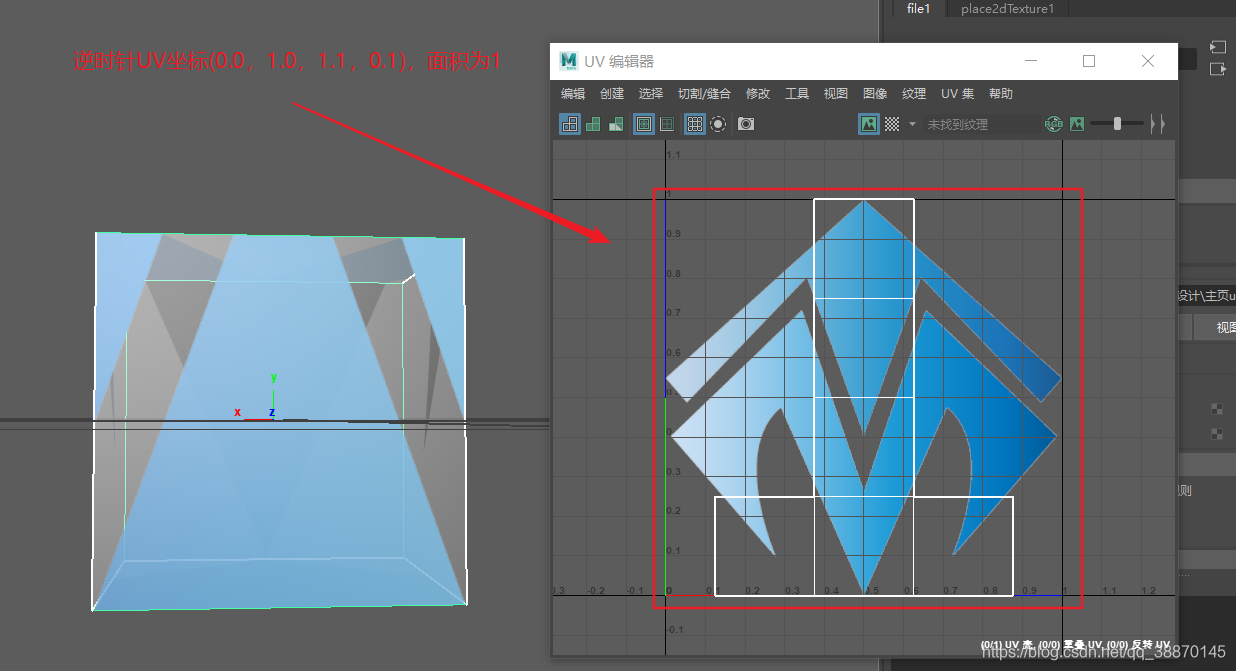Click the Maya logo in UV editor title

(x=569, y=61)
